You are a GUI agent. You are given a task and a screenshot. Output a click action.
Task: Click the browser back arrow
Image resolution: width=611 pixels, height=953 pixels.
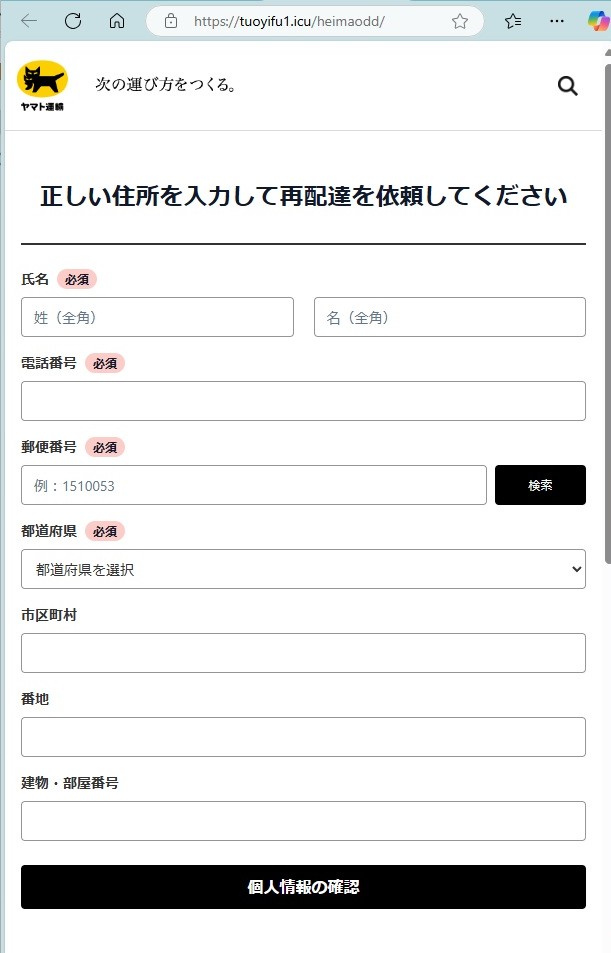pyautogui.click(x=29, y=21)
